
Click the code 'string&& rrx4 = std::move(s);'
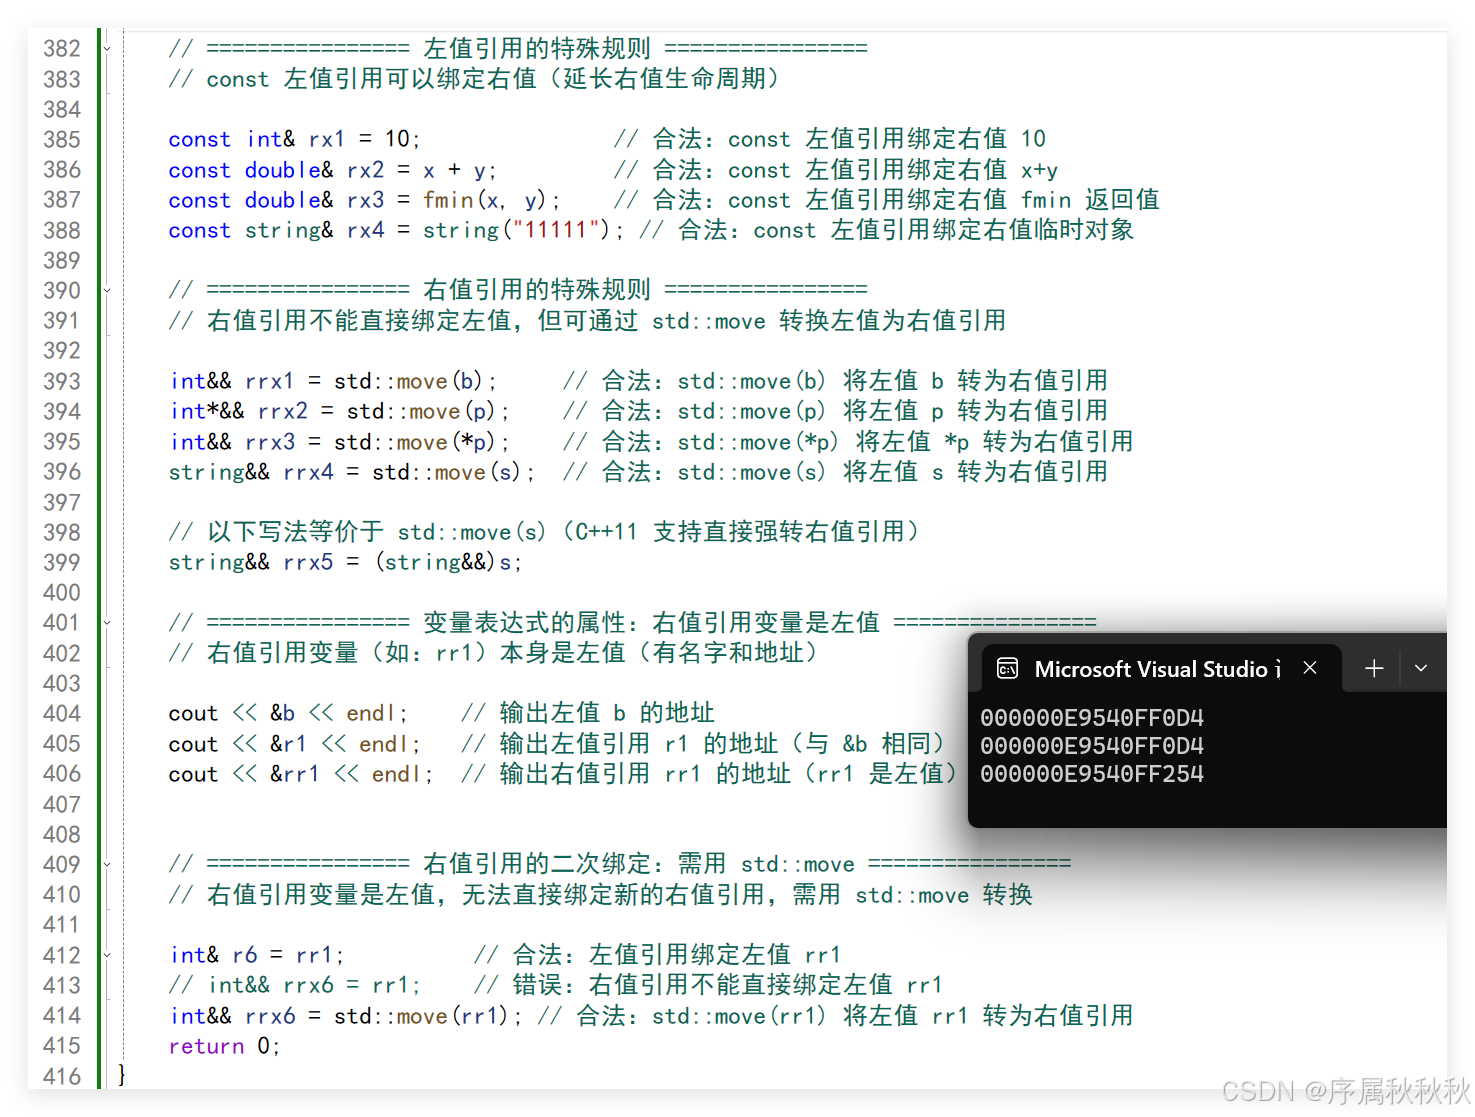(x=352, y=472)
